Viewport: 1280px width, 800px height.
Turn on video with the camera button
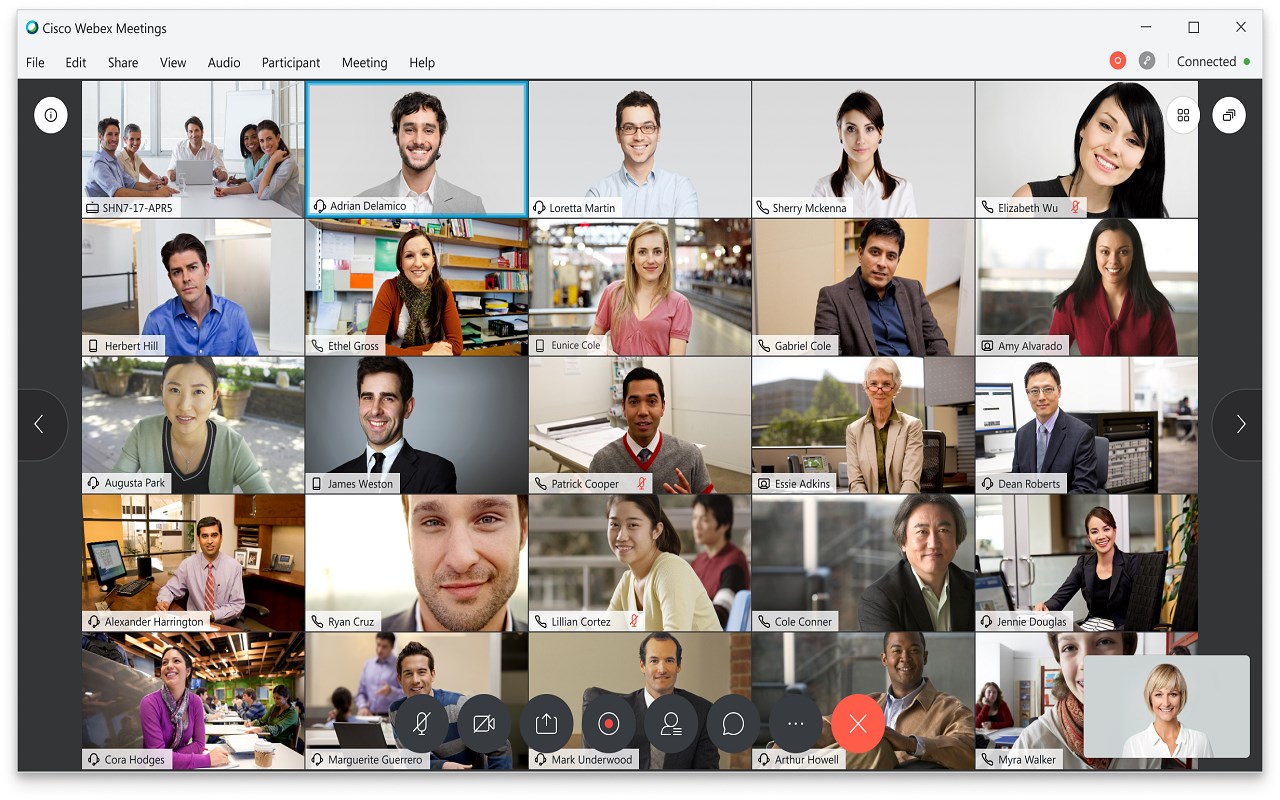coord(484,724)
